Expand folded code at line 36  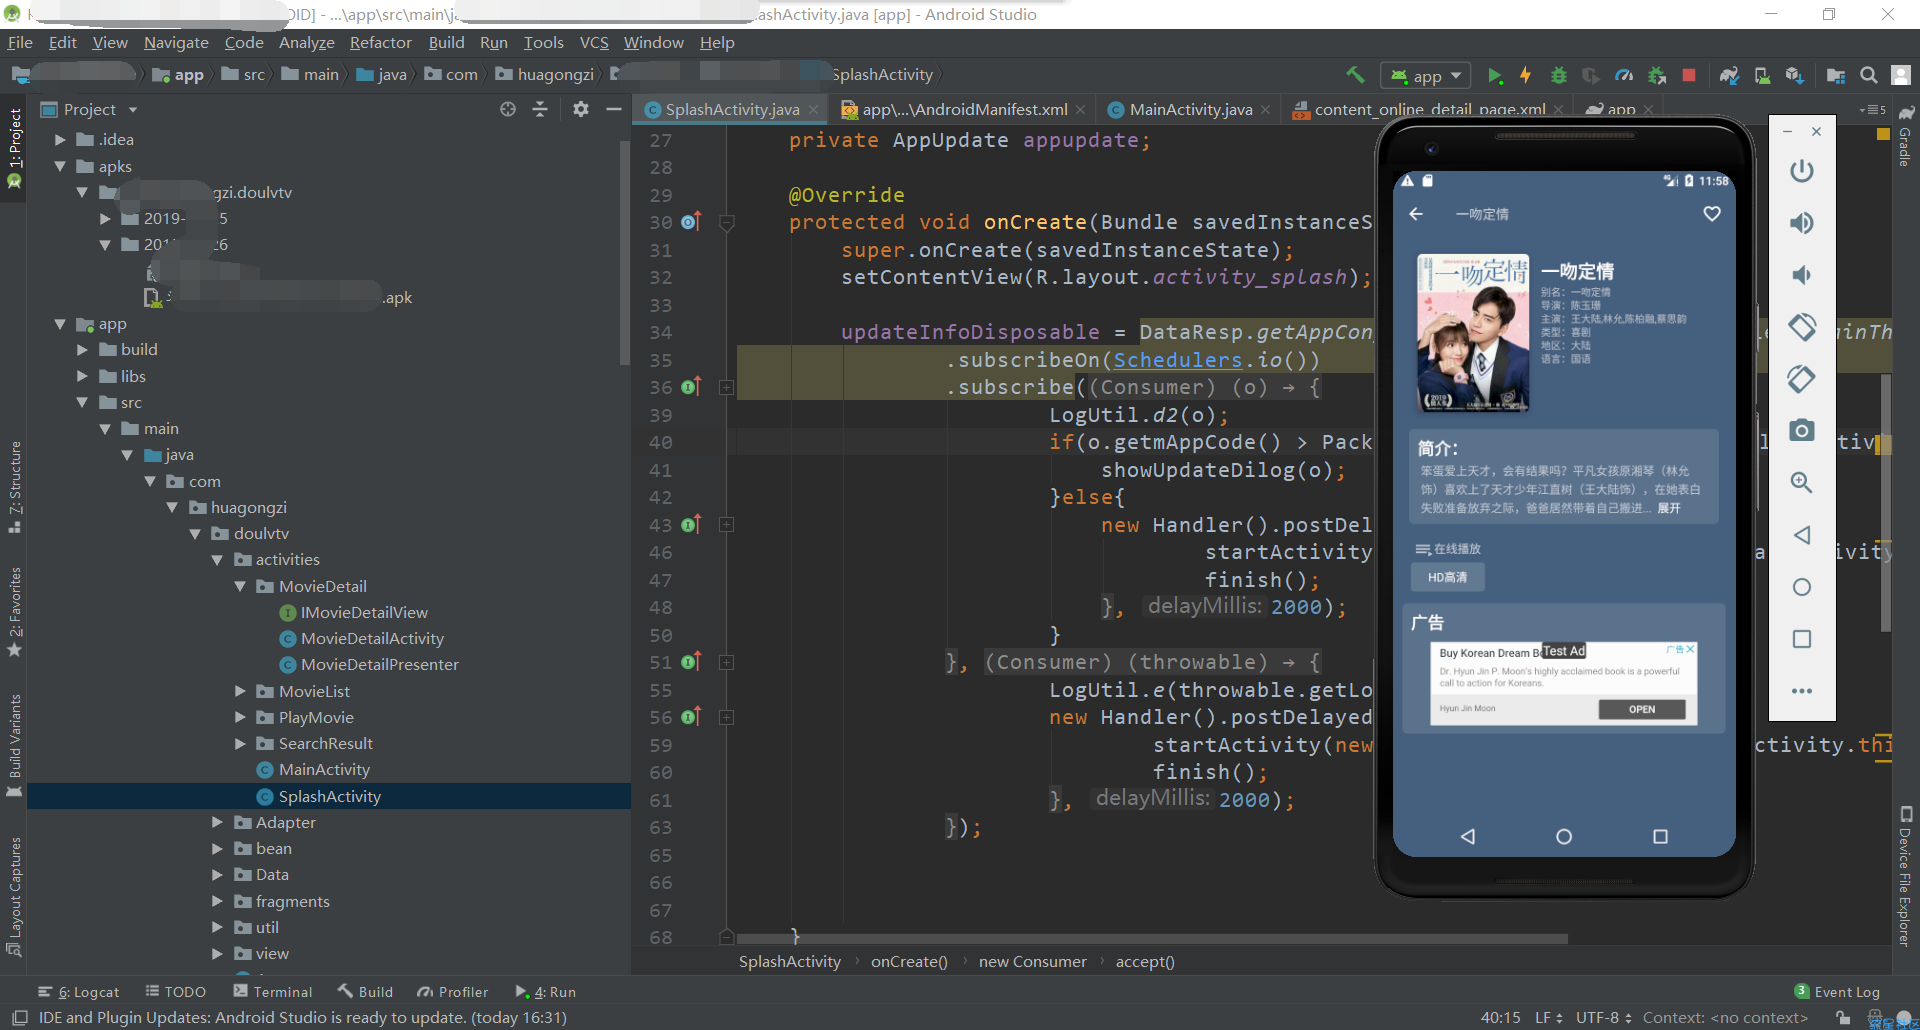[x=727, y=387]
